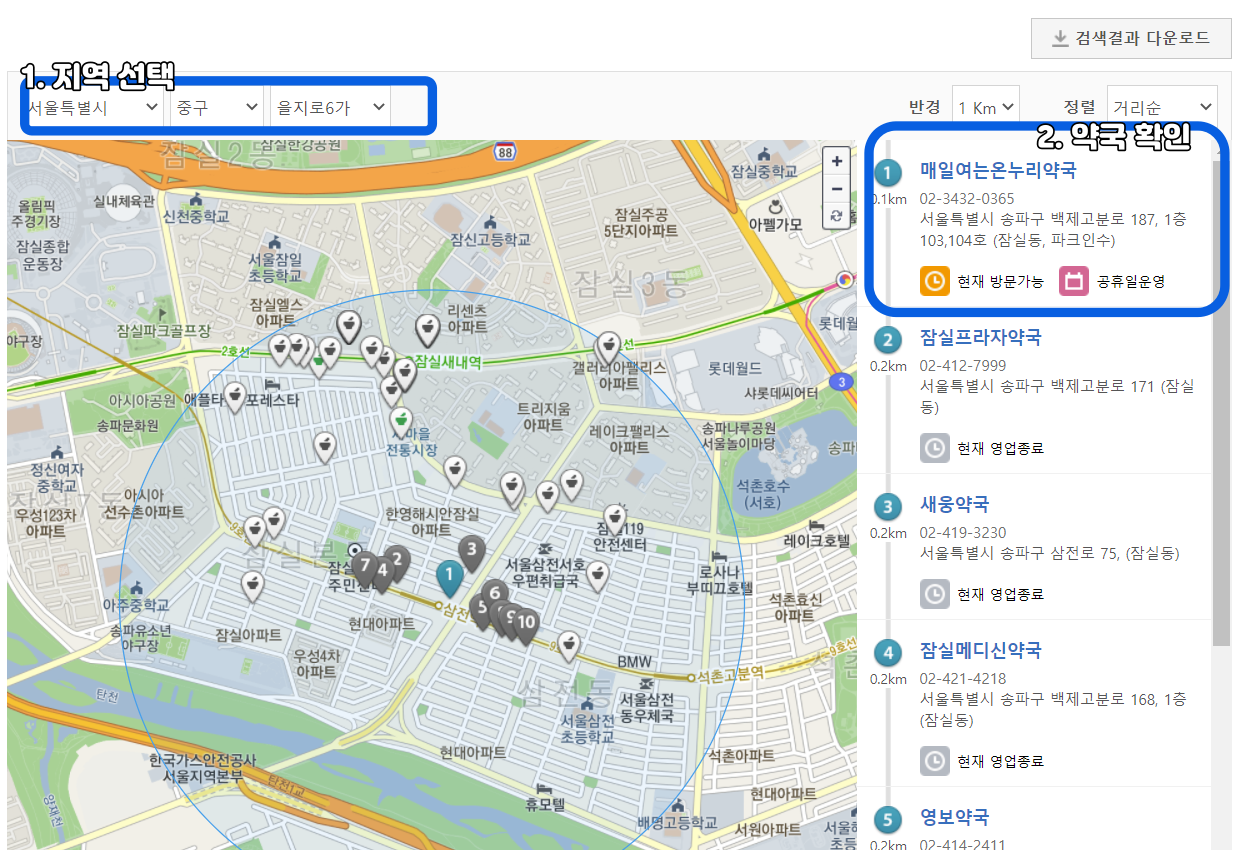Click pink 공휴일운영 calendar icon
Screen dimensions: 1241x850
point(1074,281)
